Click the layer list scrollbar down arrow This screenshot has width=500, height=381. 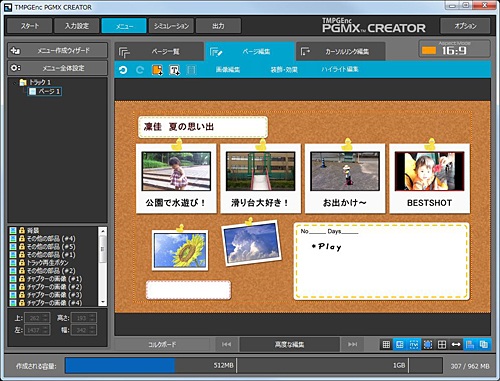[103, 302]
